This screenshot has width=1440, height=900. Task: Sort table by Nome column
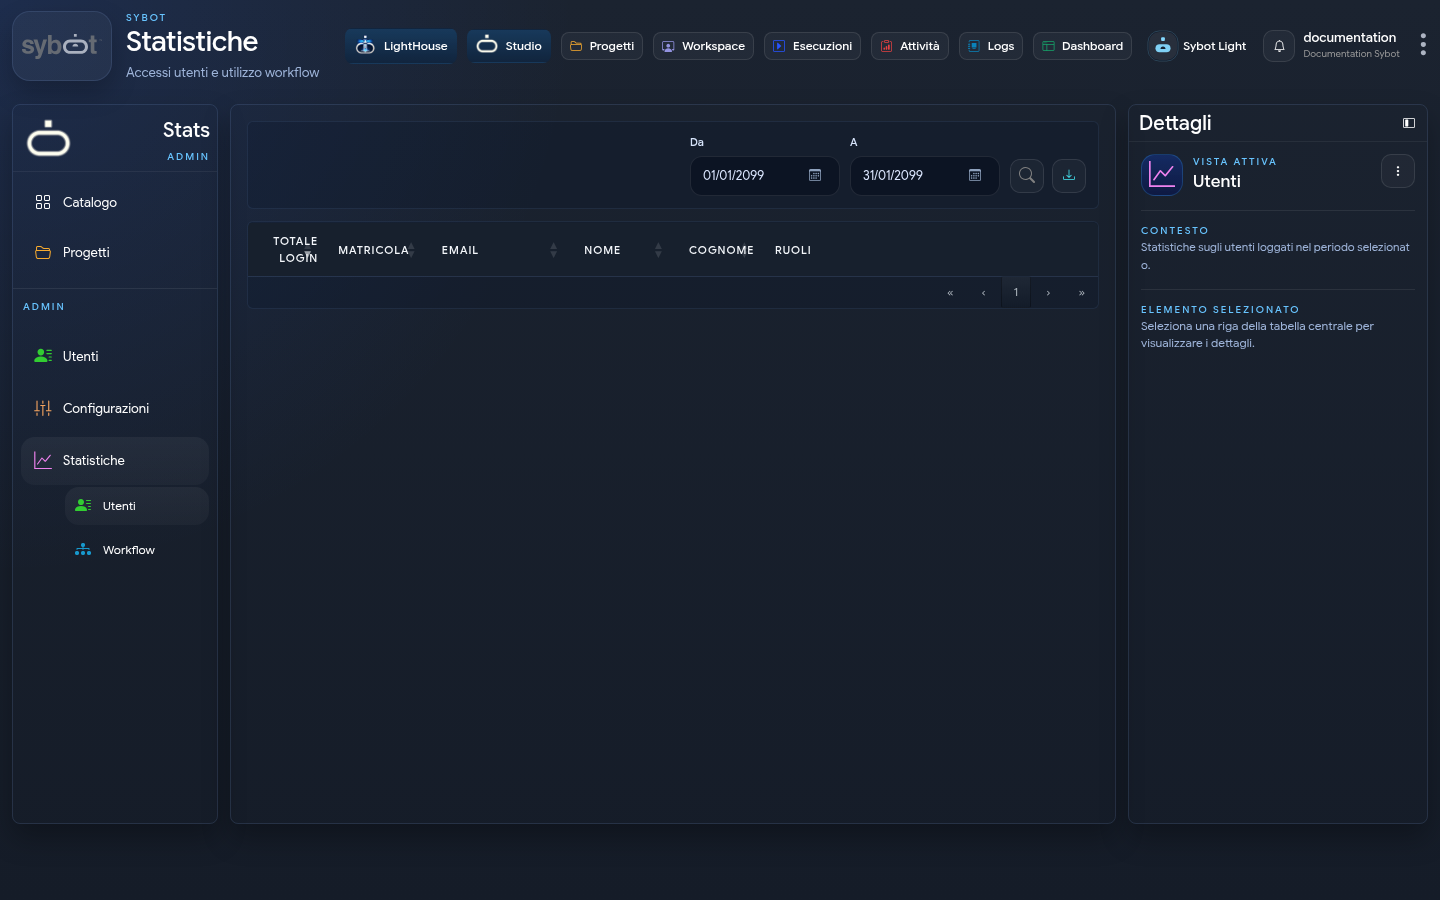coord(658,250)
